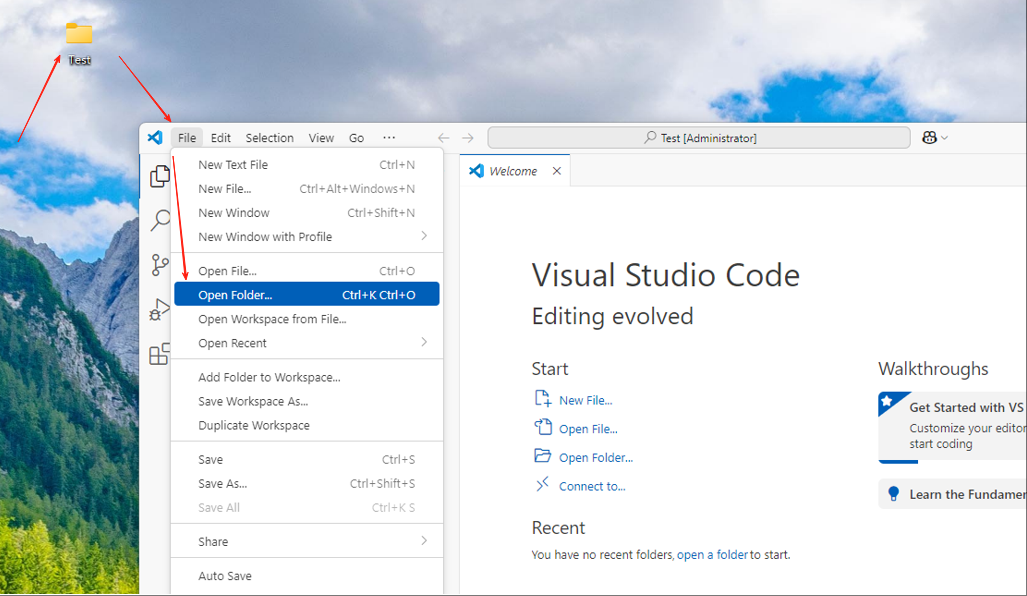Open the Test folder on desktop
This screenshot has height=596, width=1027.
(79, 34)
